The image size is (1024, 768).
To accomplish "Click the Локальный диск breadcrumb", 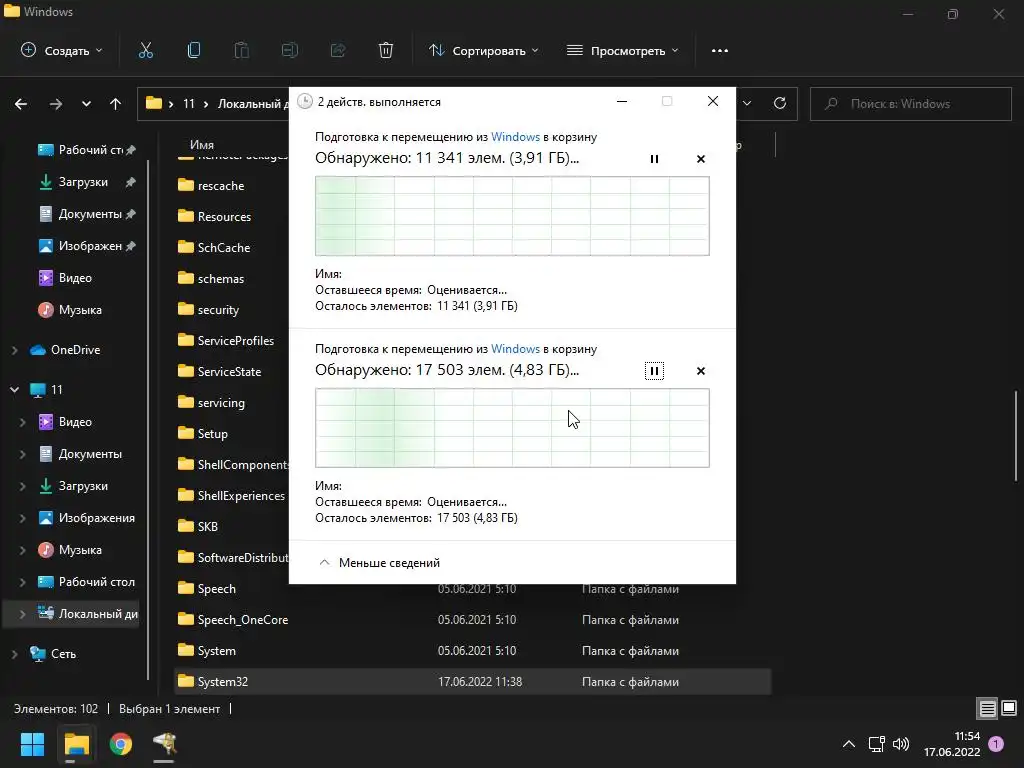I will tap(252, 104).
